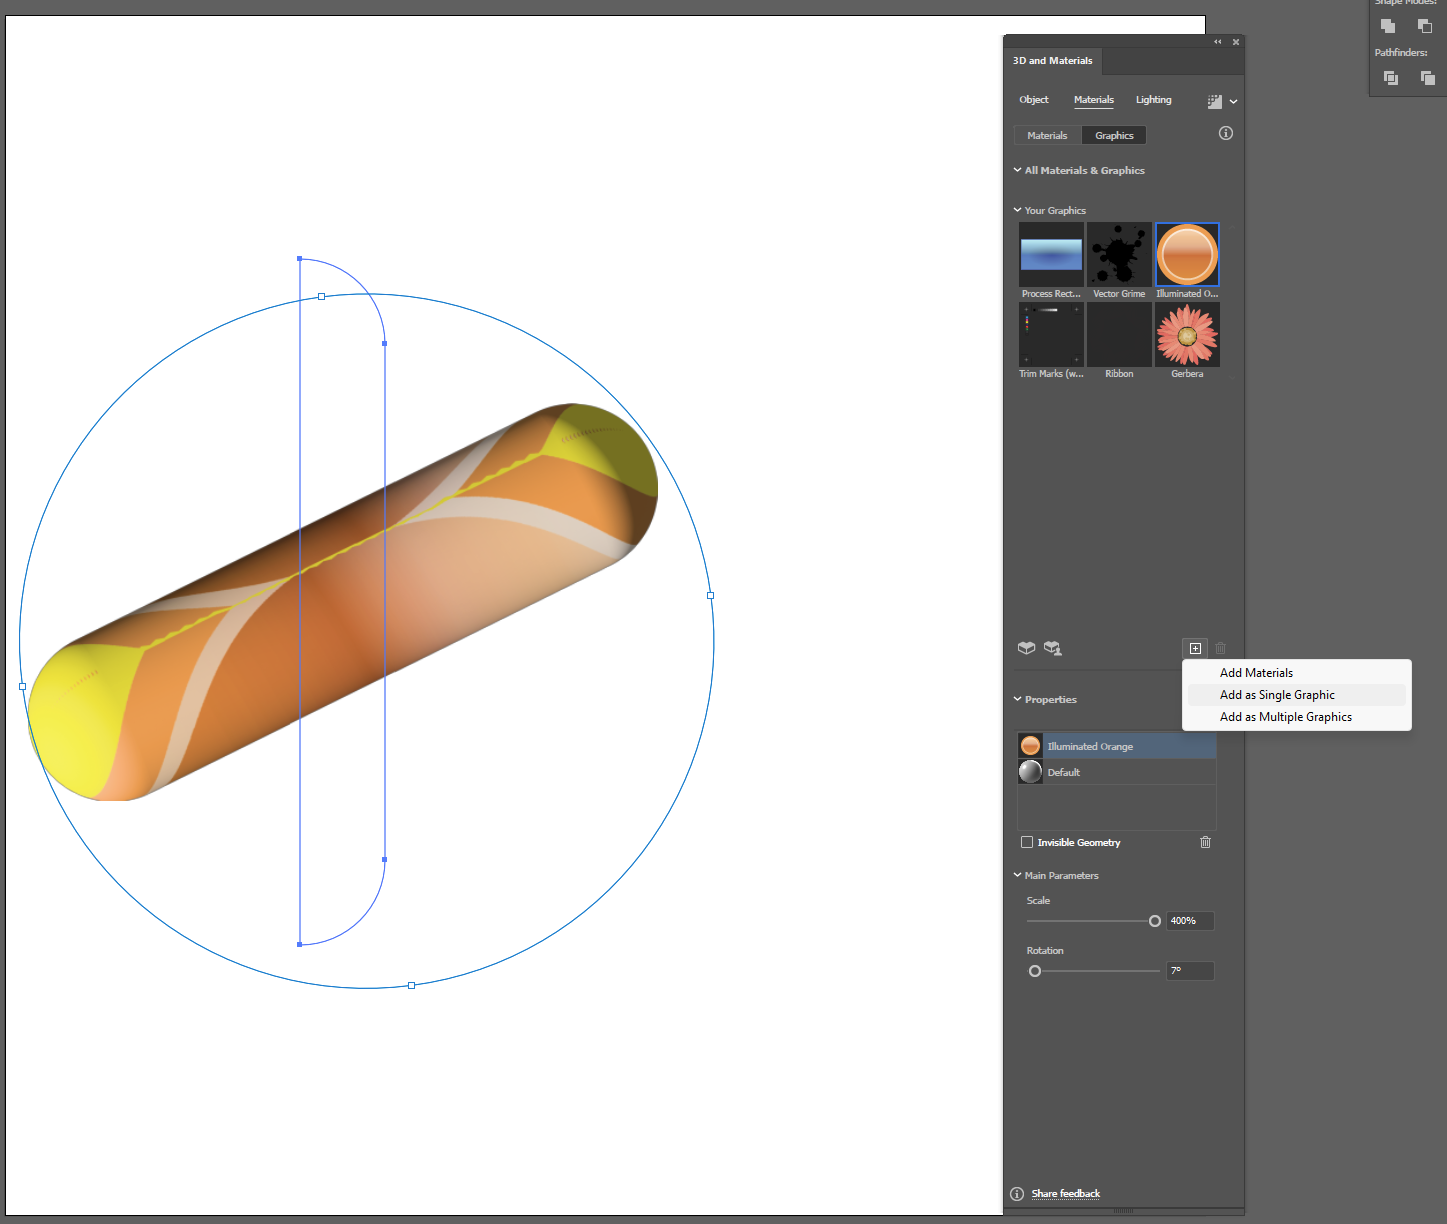Enable the Invisible Geometry checkbox
This screenshot has height=1224, width=1447.
coord(1027,842)
